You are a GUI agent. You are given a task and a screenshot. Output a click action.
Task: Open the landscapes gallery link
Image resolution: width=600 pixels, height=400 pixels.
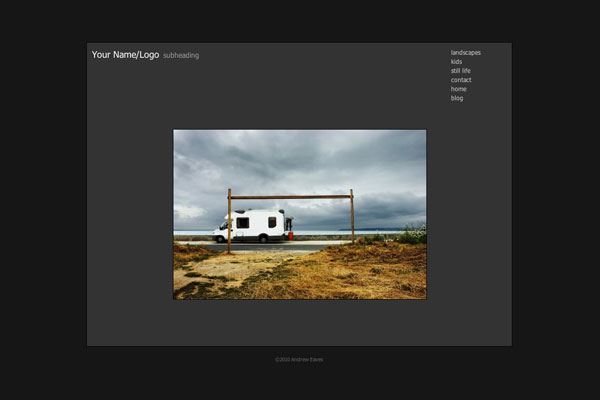pos(465,53)
